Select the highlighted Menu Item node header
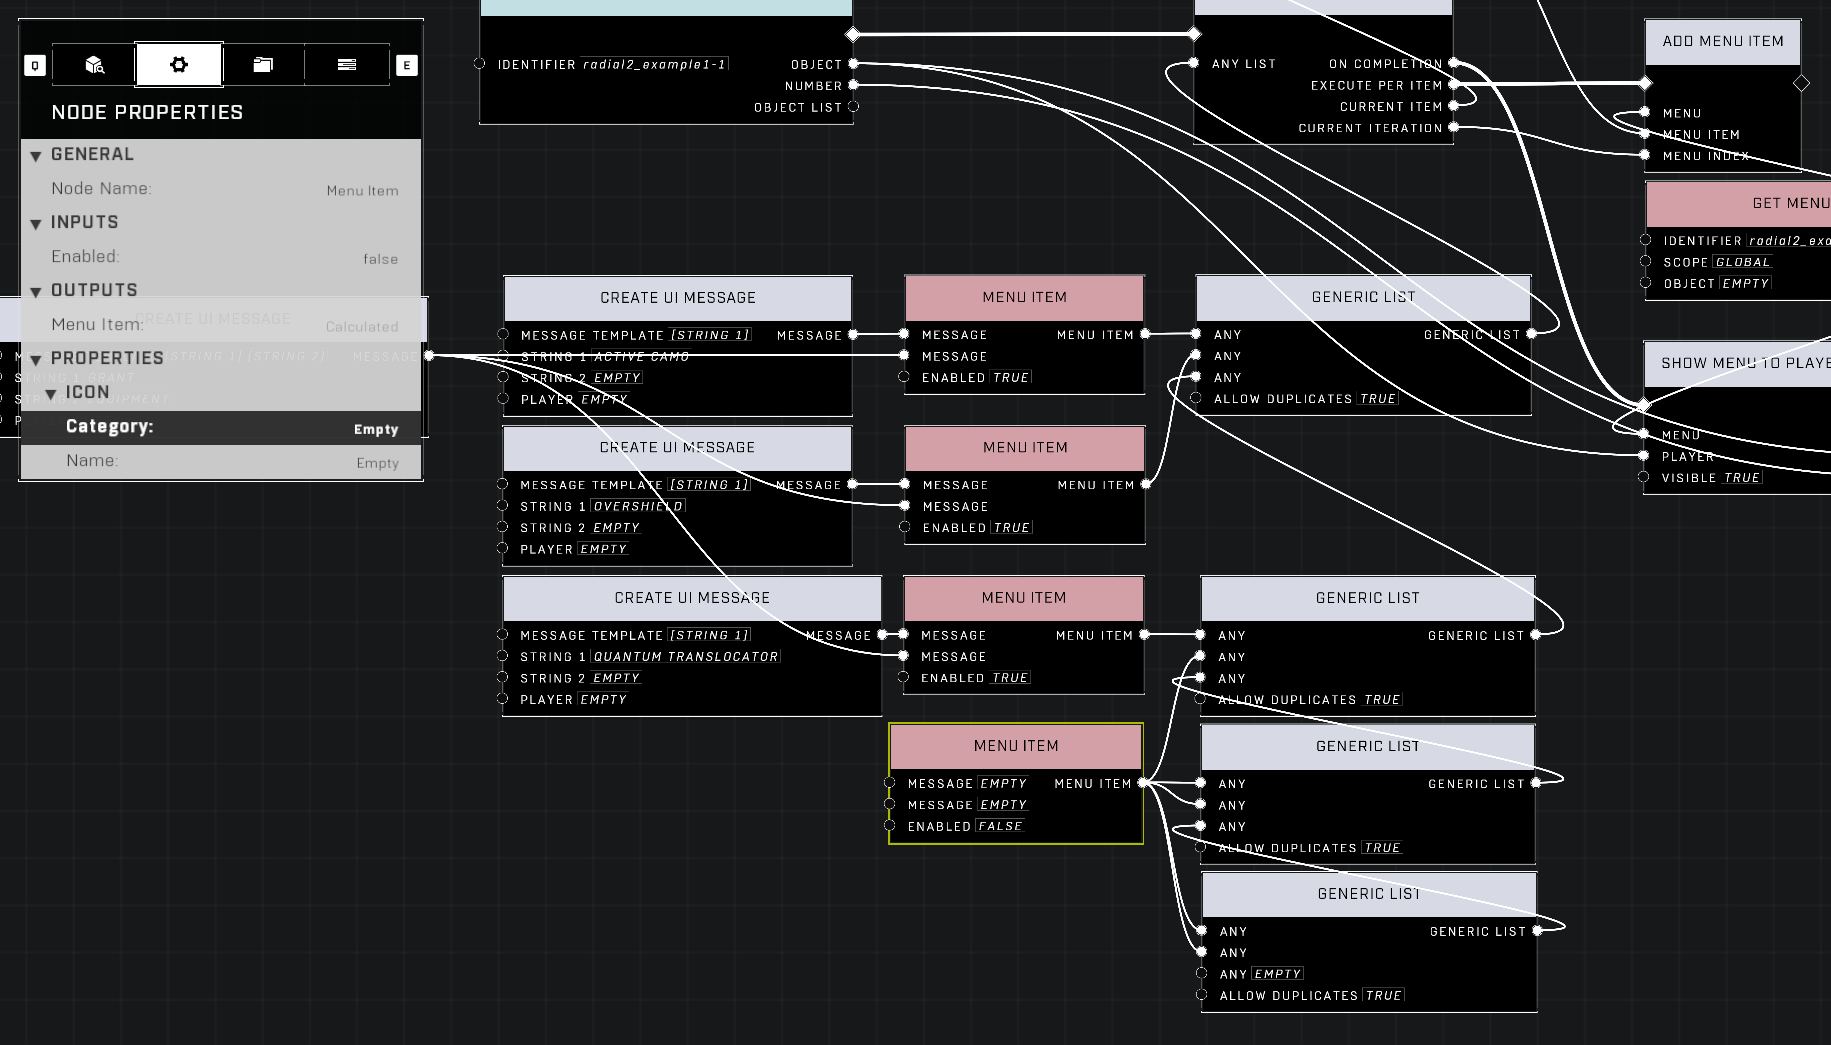The width and height of the screenshot is (1831, 1045). coord(1016,746)
